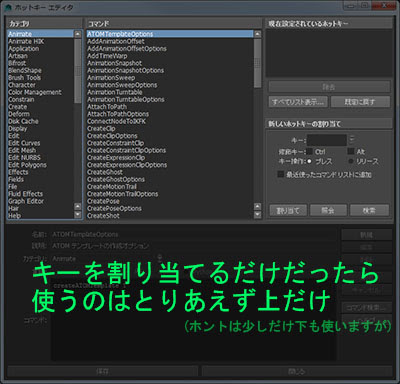Click the bottom down arrow of command scrollbar
Viewport: 400px width, 384px height.
click(x=257, y=215)
